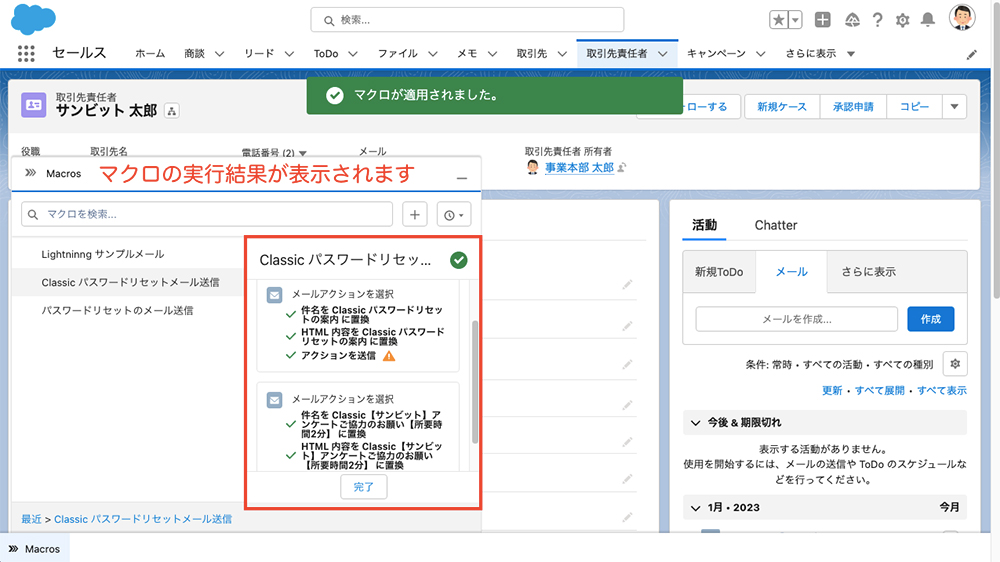
Task: Select the メール activity tab
Action: pyautogui.click(x=791, y=272)
